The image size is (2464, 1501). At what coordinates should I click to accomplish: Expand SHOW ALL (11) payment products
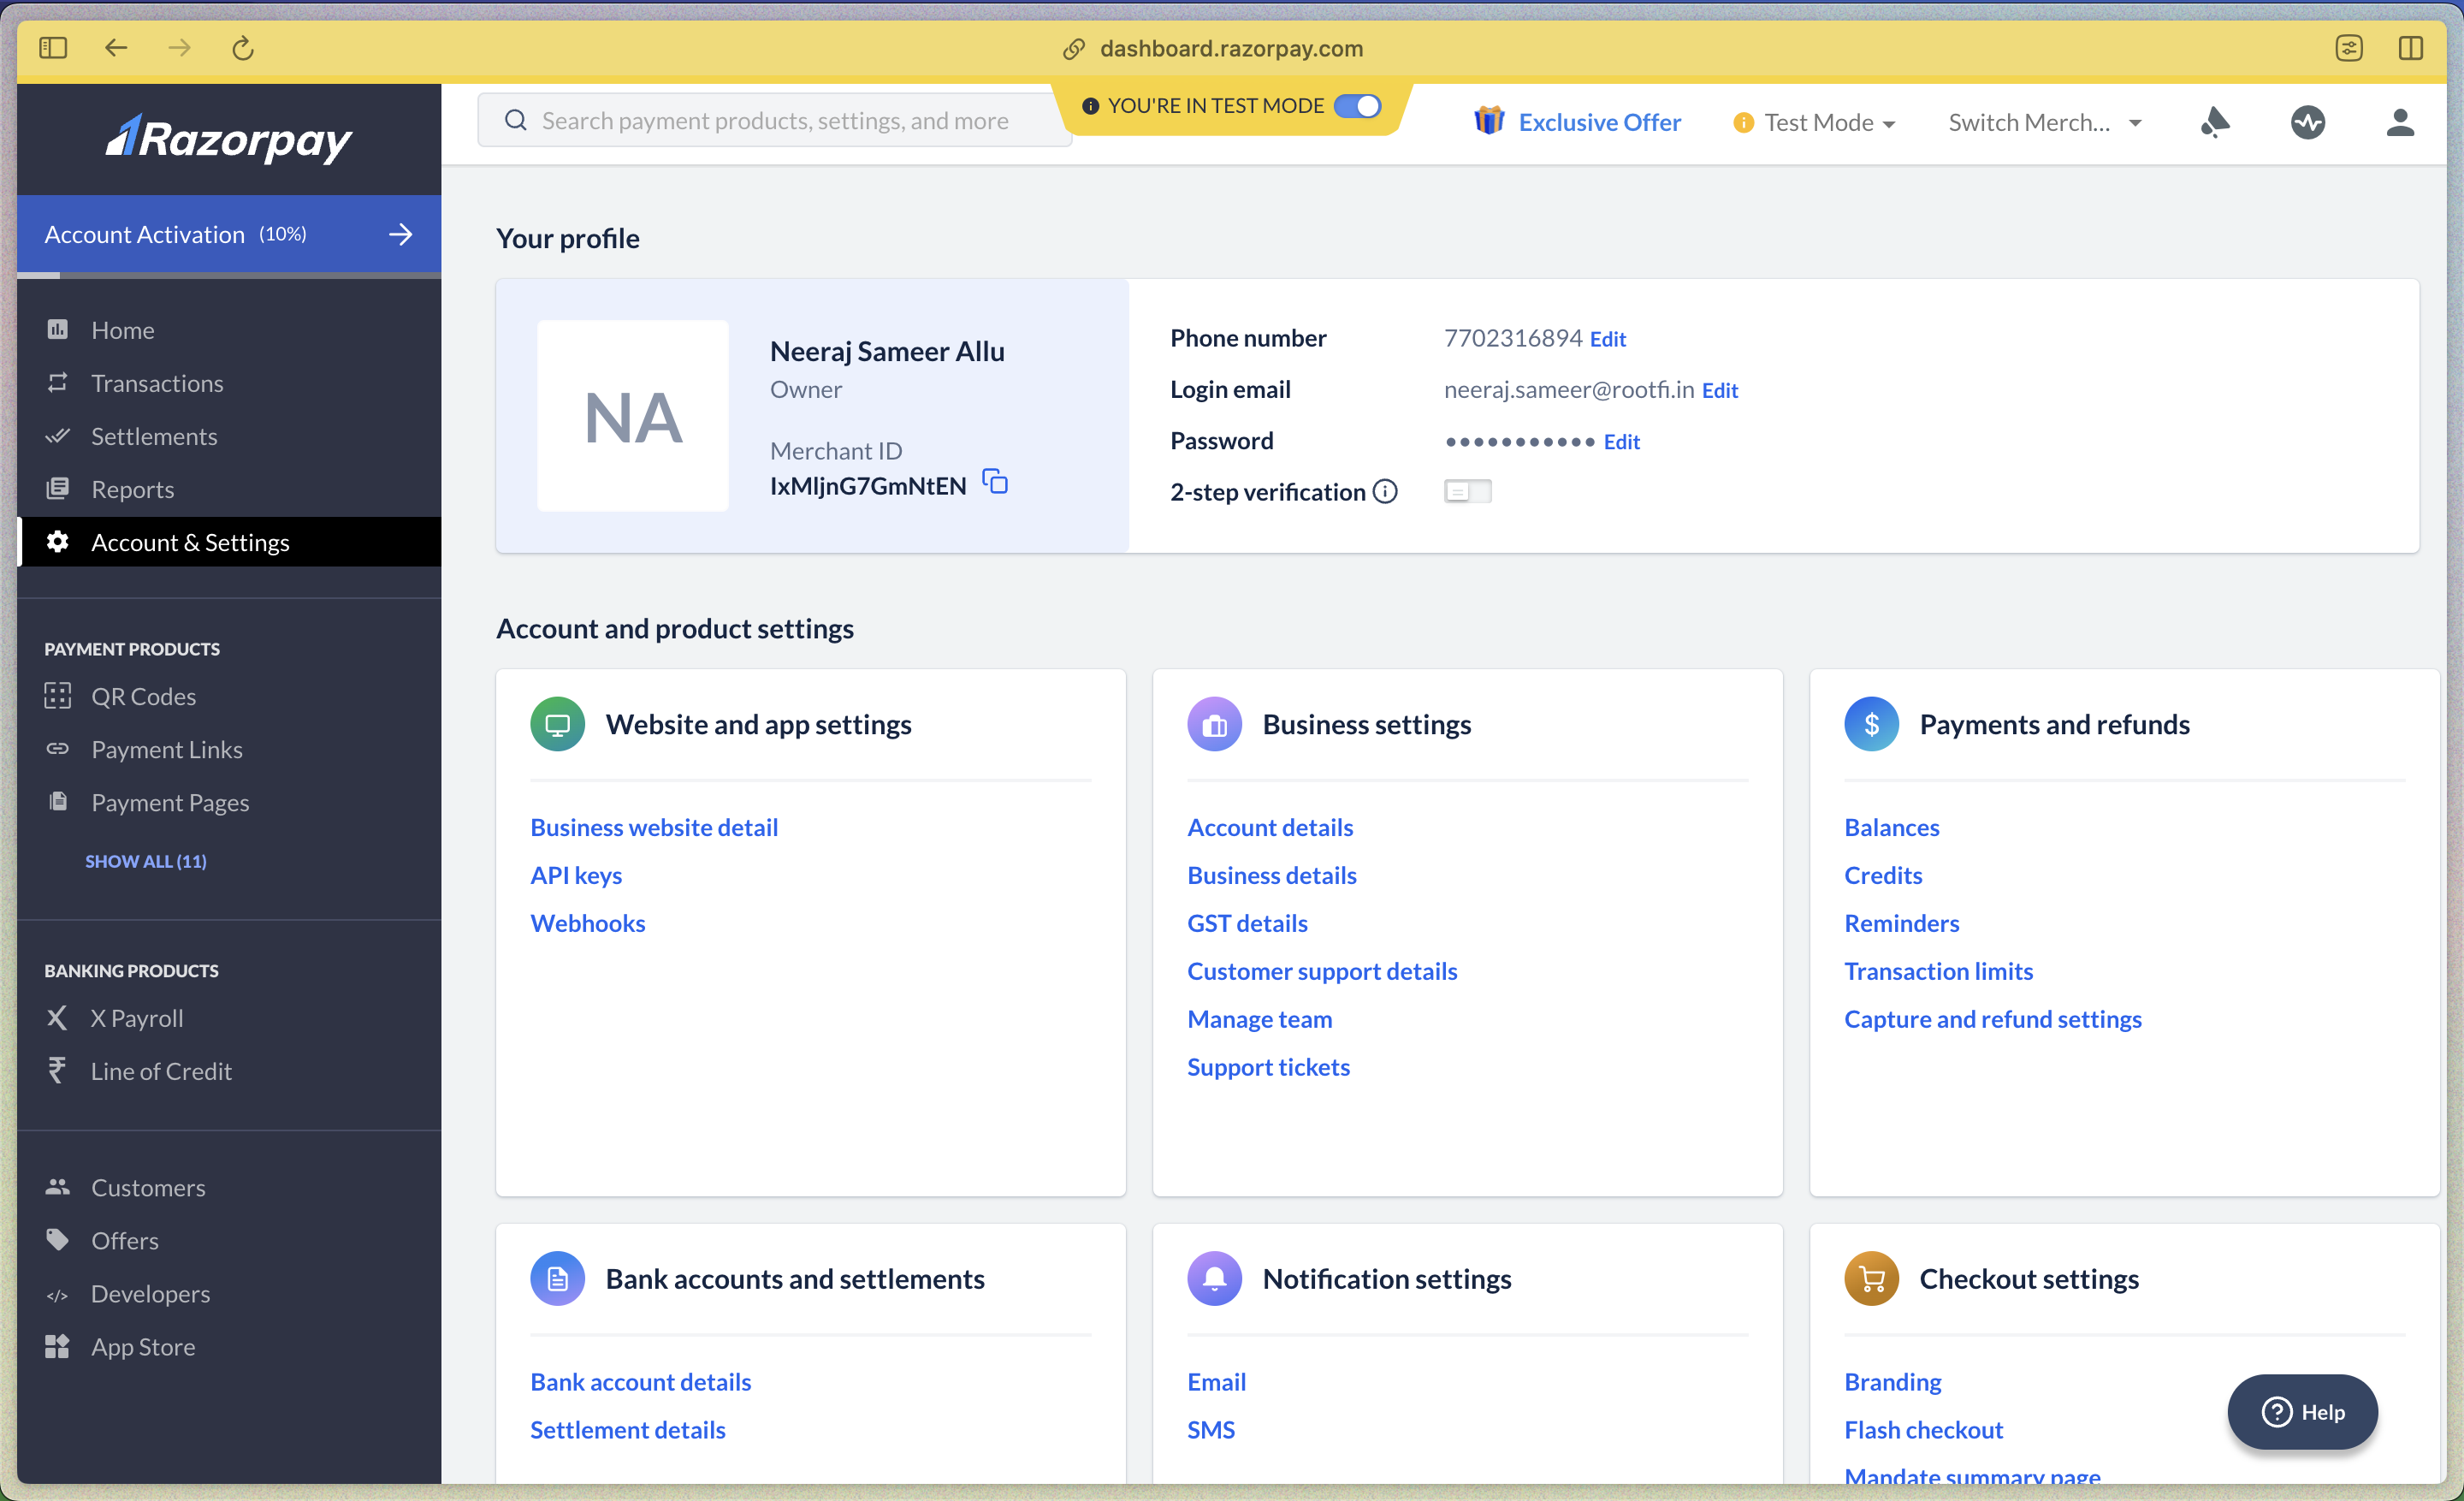(146, 861)
